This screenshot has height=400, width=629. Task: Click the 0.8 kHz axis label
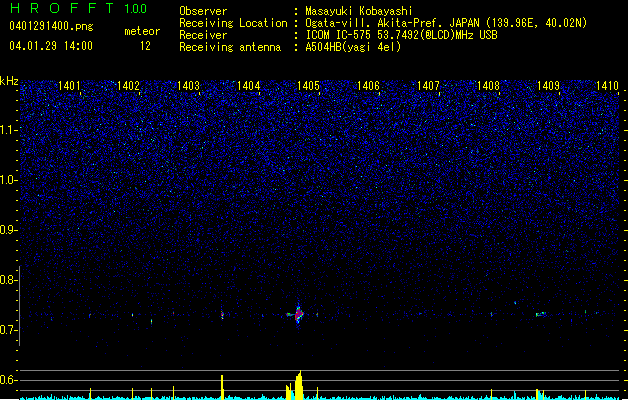[9, 280]
